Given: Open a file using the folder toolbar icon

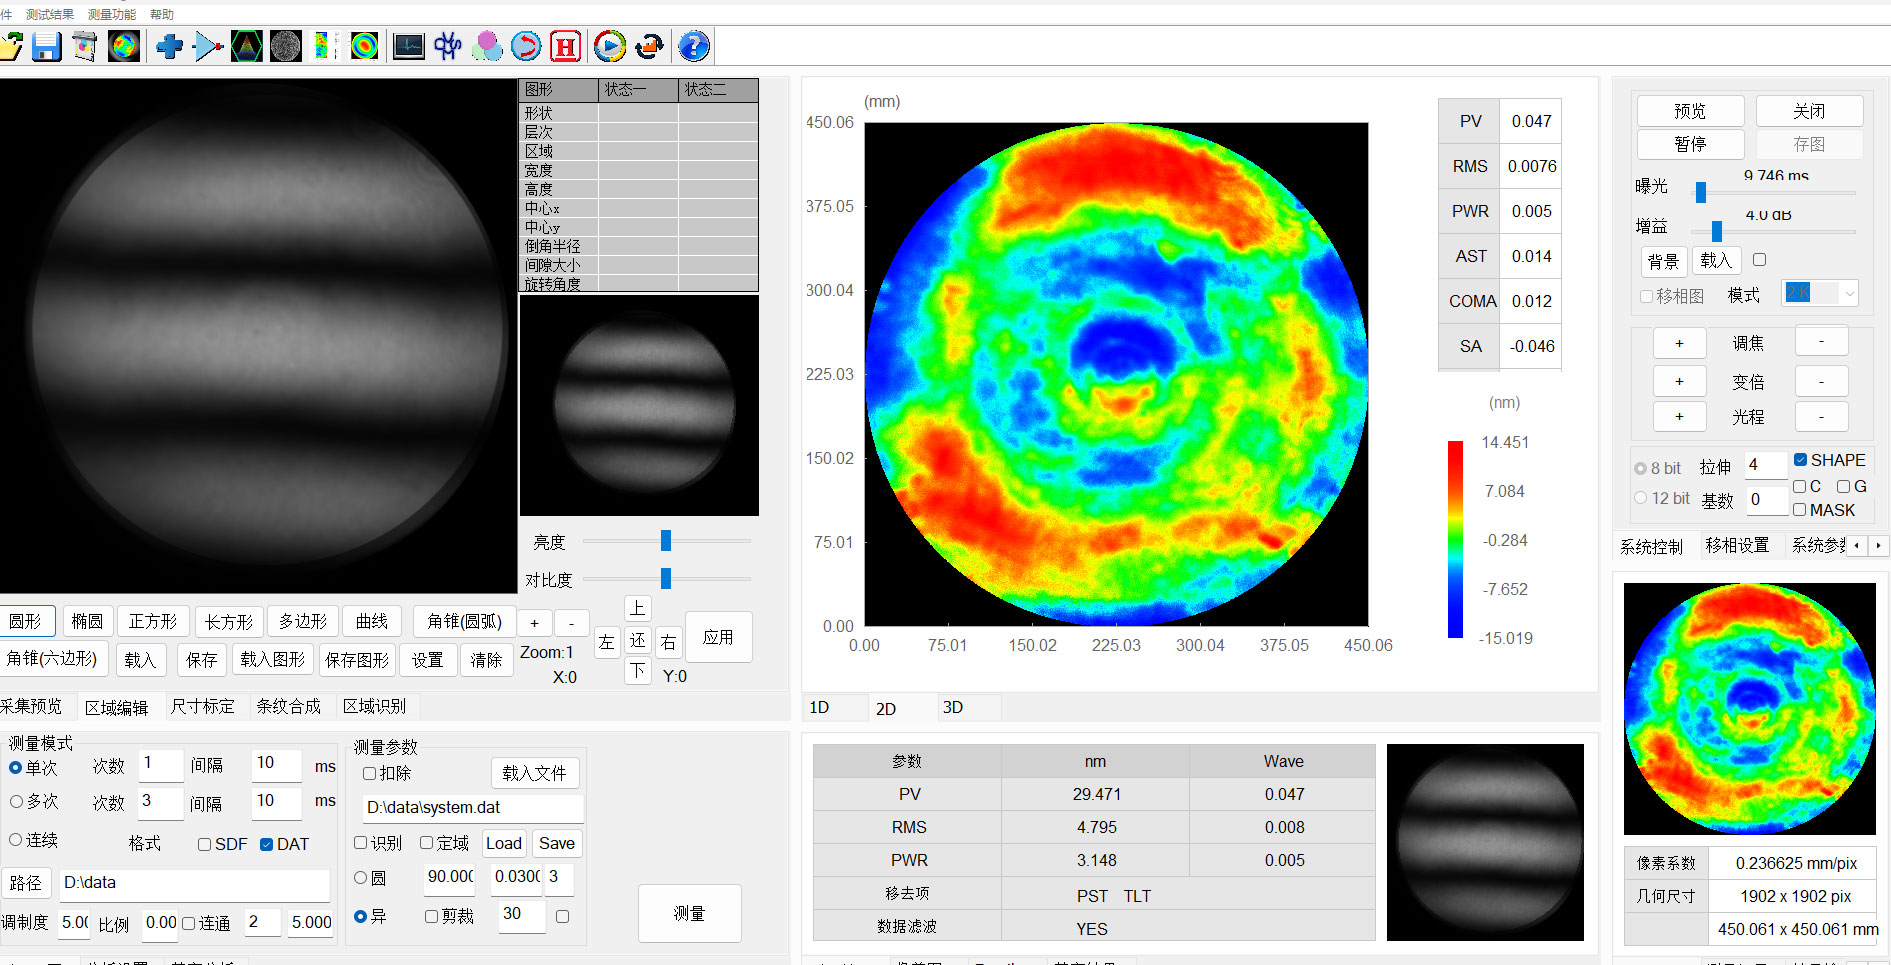Looking at the screenshot, I should [12, 46].
